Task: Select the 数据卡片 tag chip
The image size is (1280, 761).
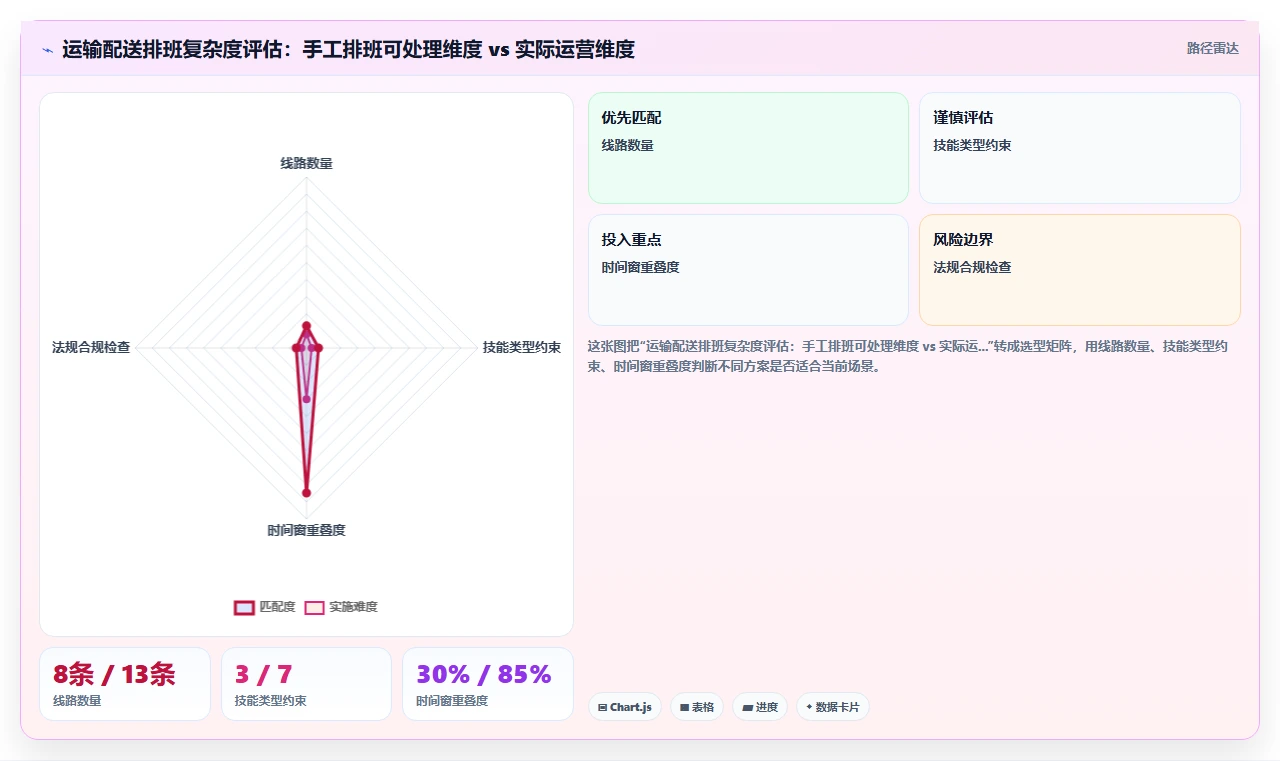Action: [x=833, y=707]
